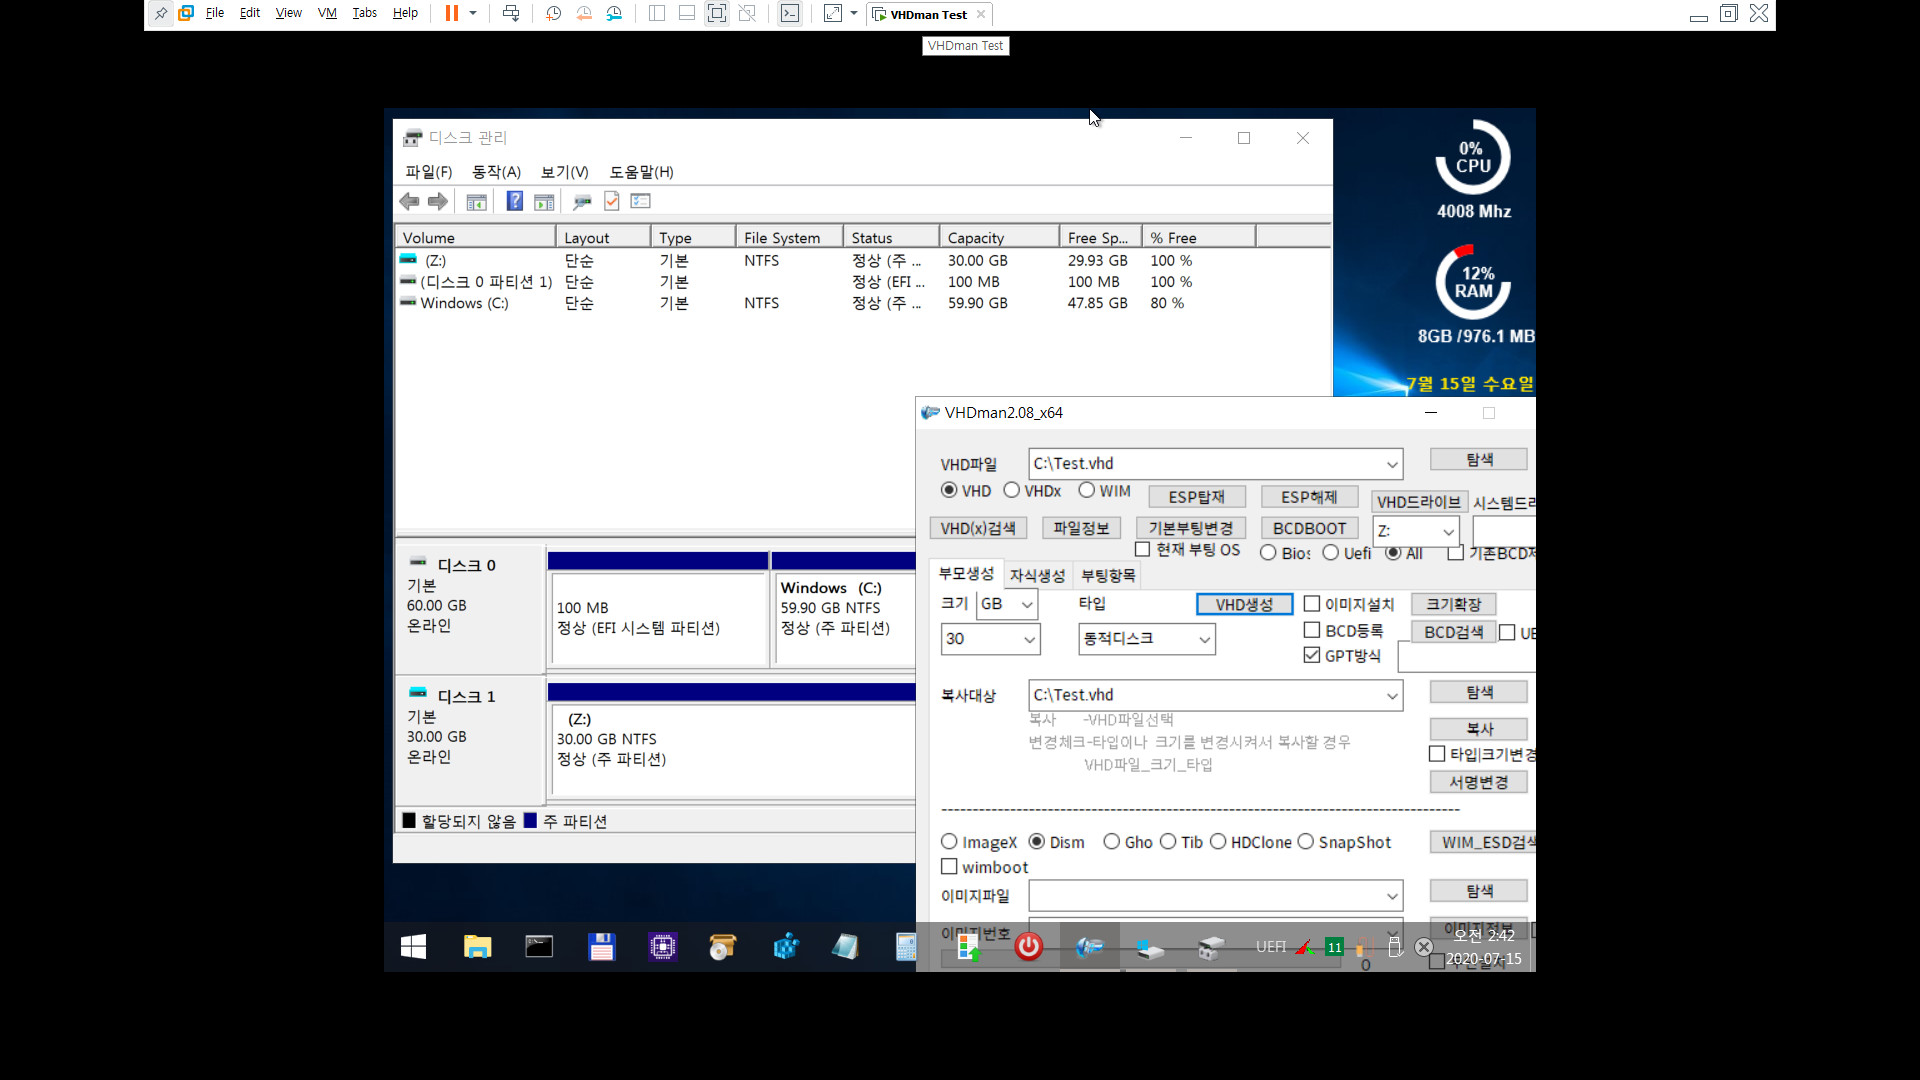The width and height of the screenshot is (1920, 1080).
Task: Open the VMware power options arrow
Action: [x=473, y=13]
